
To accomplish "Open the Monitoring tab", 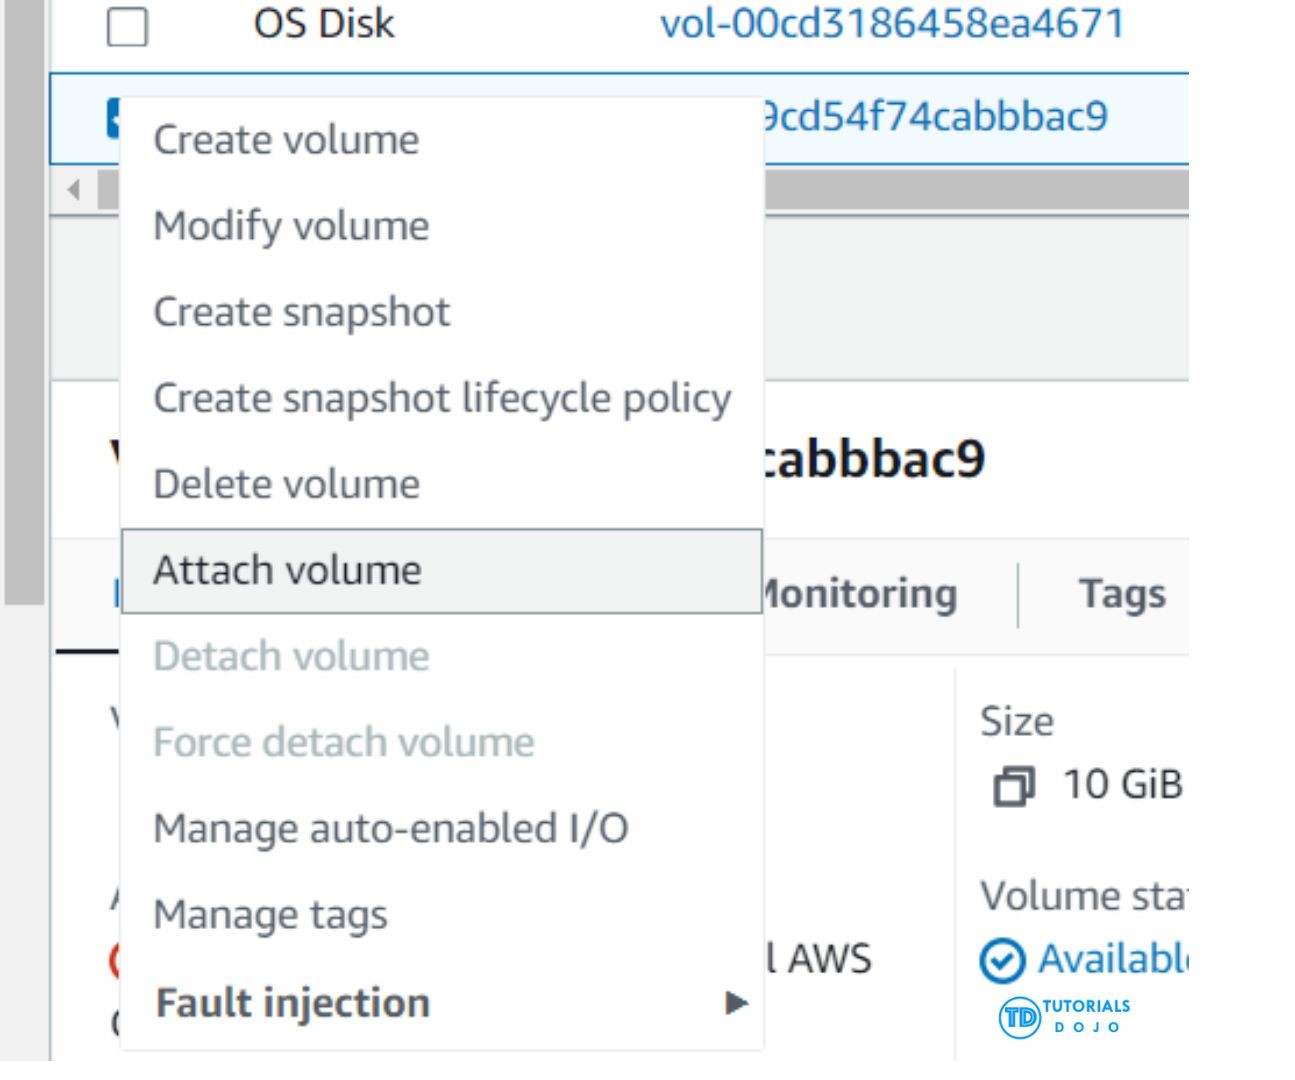I will [860, 593].
